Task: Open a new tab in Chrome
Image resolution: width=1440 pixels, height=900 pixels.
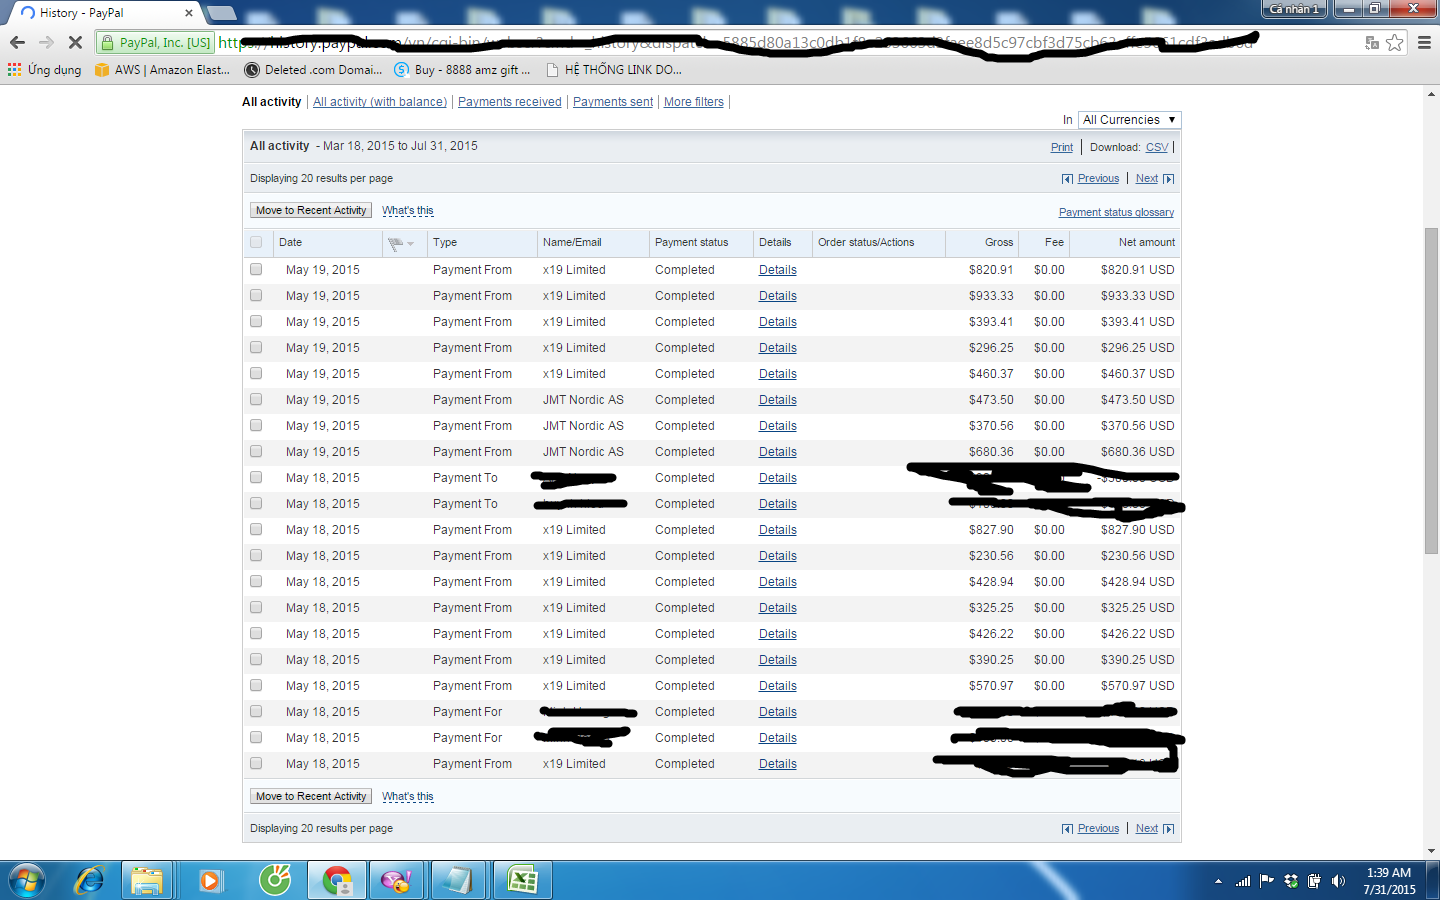Action: pos(221,13)
